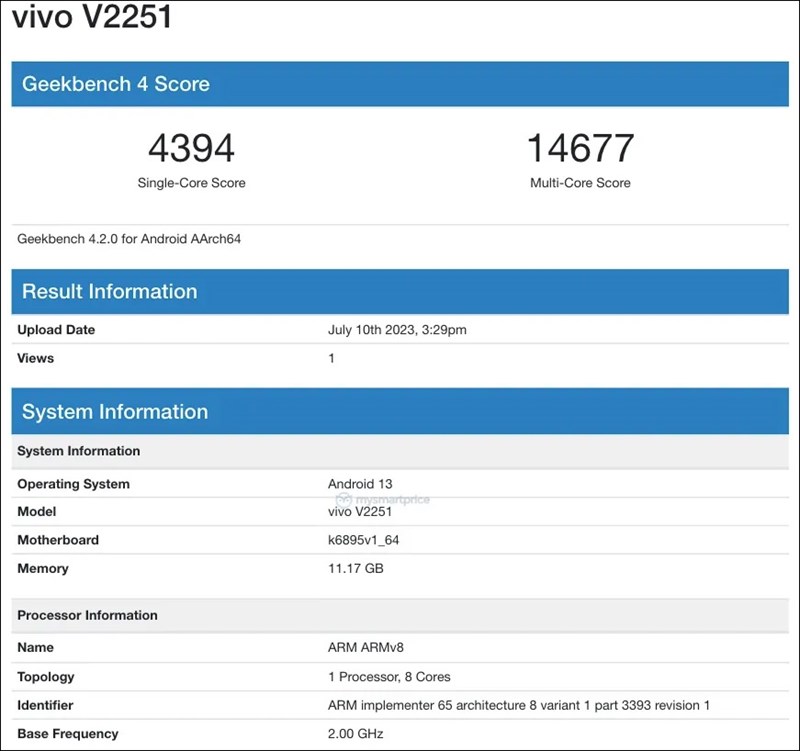Click the Geekbench 4.2.0 for Android AArch64 text
This screenshot has height=751, width=800.
point(133,238)
